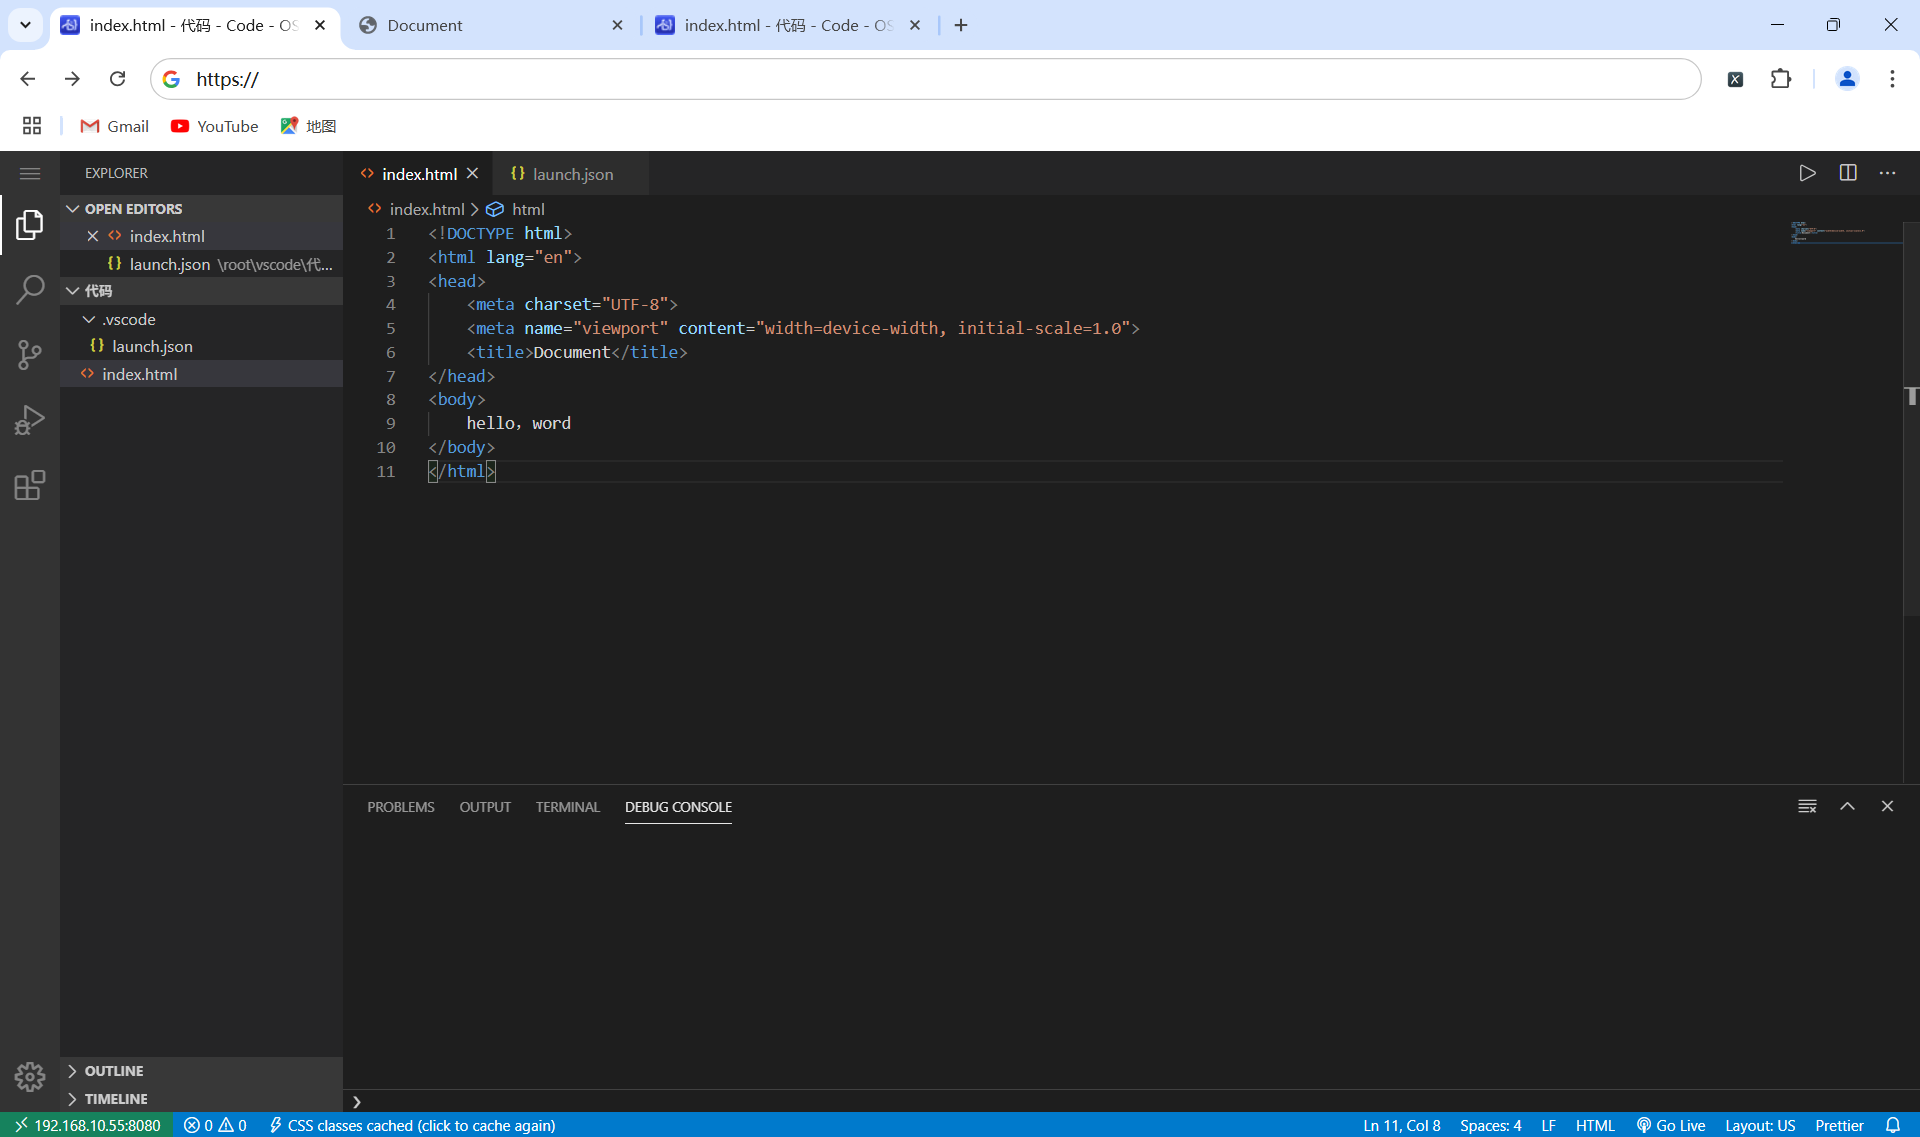Open the Run and Debug view
Screen dimensions: 1920x1137
tap(30, 420)
